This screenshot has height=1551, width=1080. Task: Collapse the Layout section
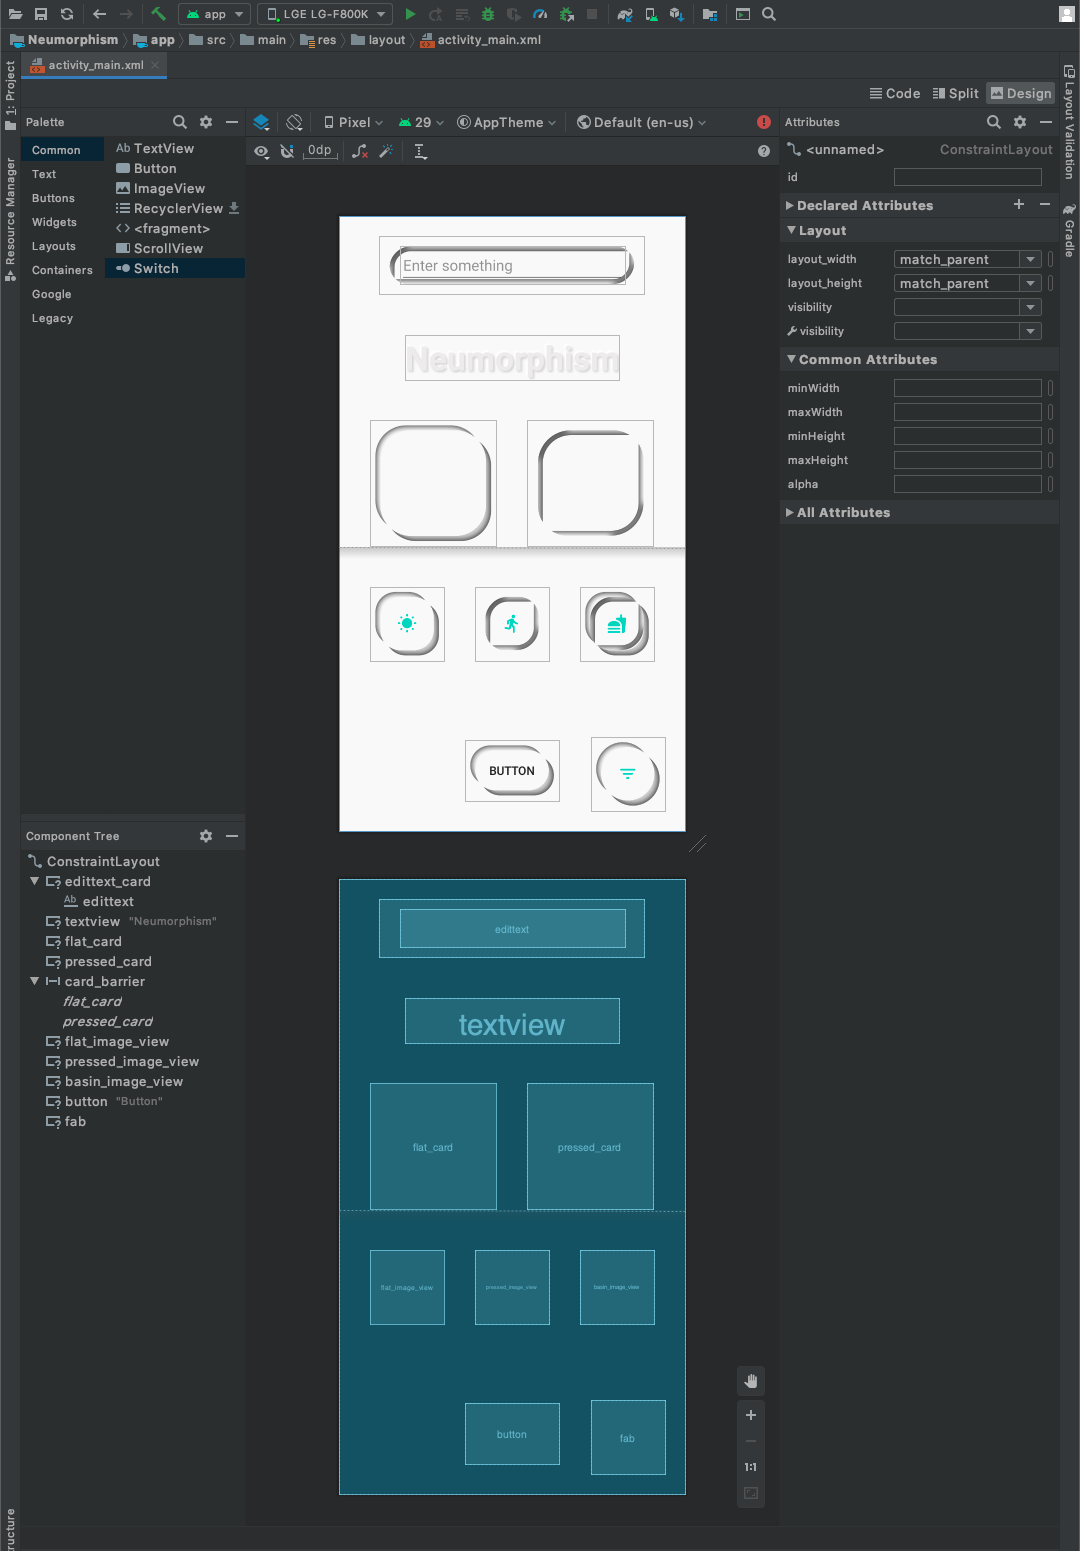tap(791, 230)
